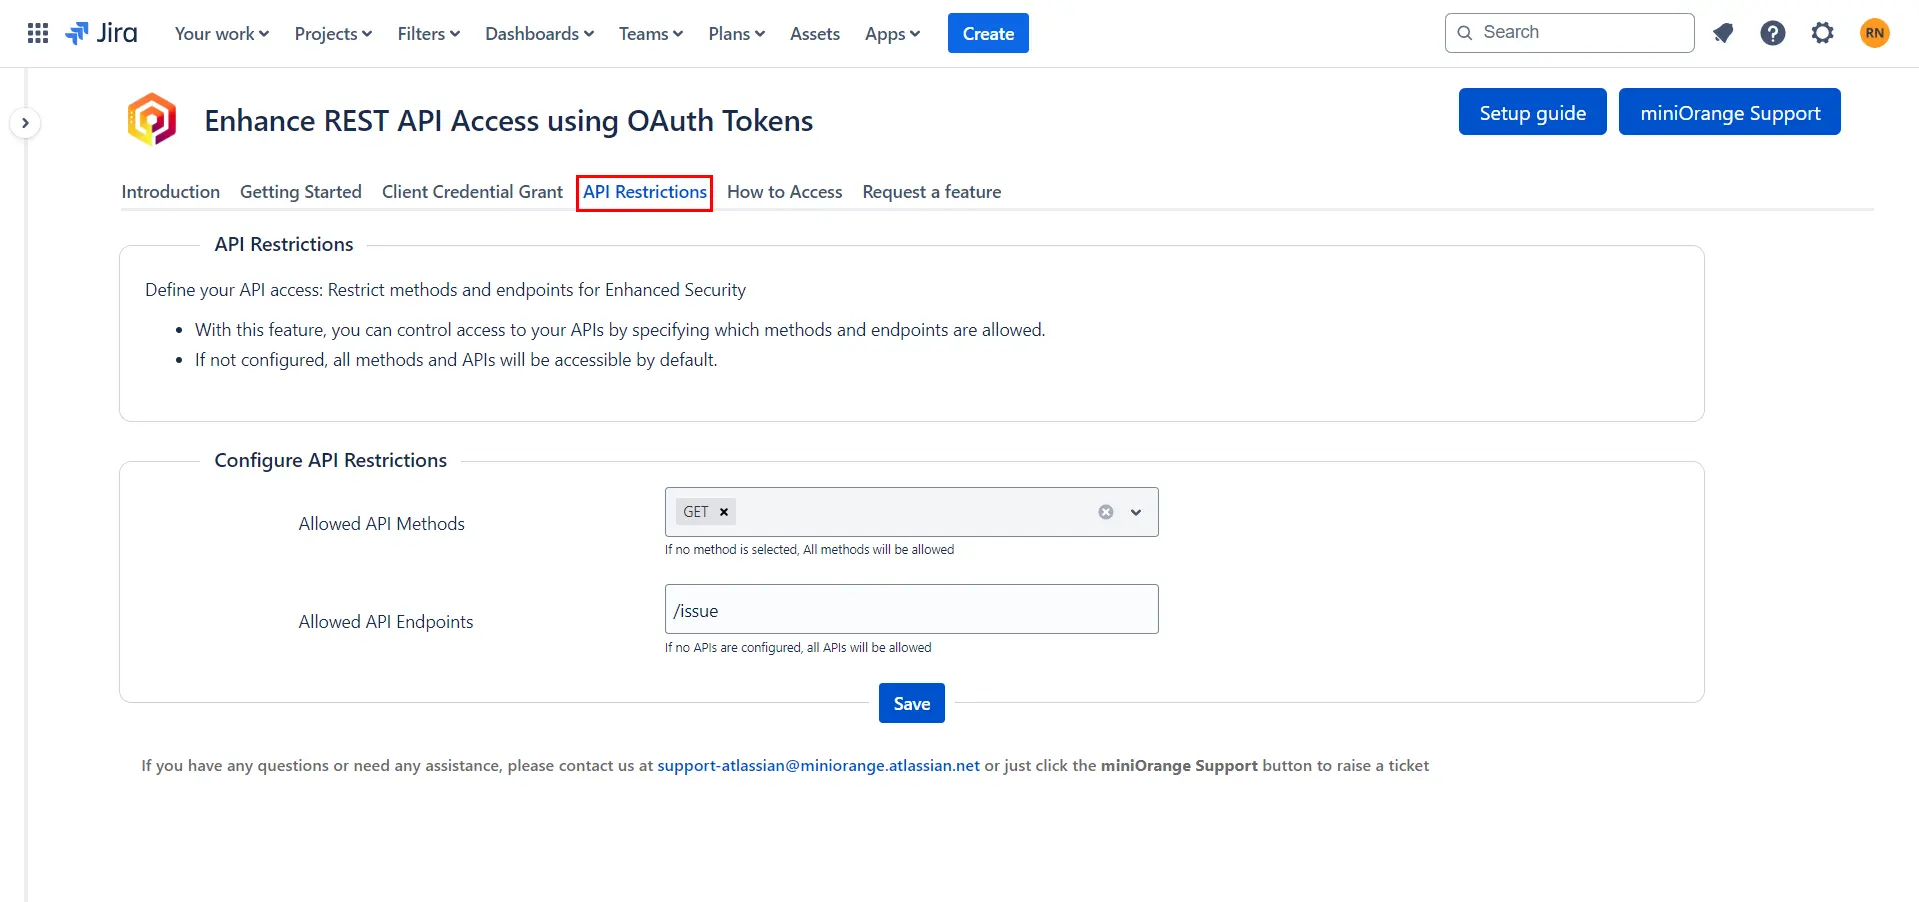Expand the Allowed API Methods dropdown arrow
Screen dimensions: 1919x902
point(1136,512)
